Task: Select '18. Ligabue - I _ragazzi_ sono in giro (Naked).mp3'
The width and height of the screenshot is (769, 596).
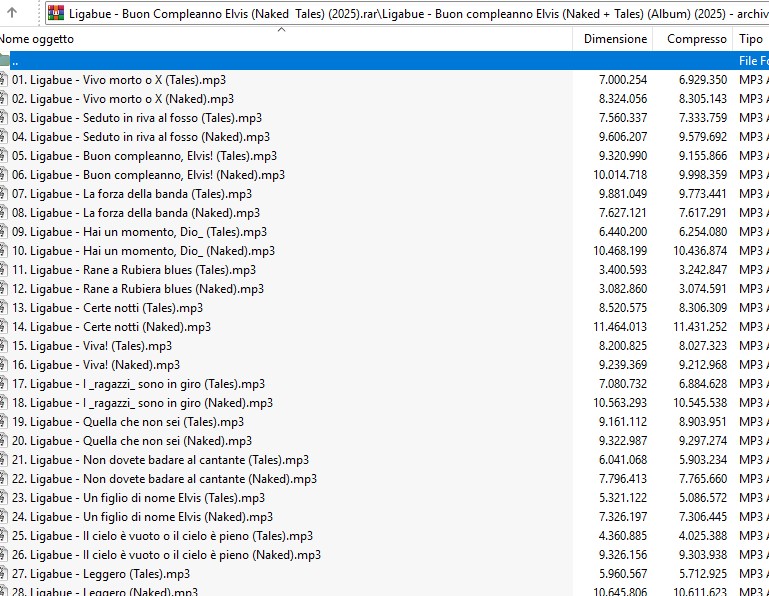Action: coord(142,403)
